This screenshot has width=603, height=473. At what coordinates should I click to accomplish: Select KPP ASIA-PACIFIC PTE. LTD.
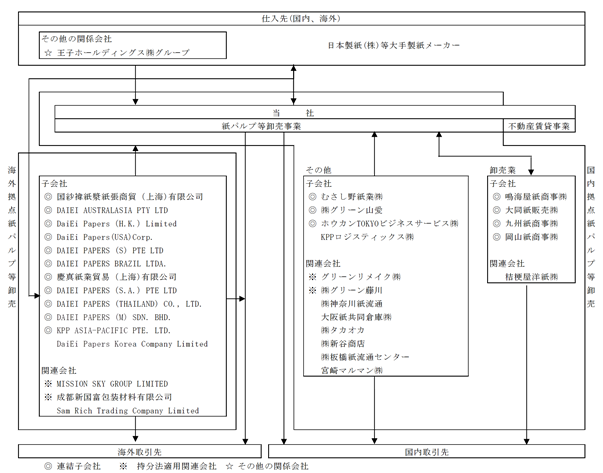(113, 330)
